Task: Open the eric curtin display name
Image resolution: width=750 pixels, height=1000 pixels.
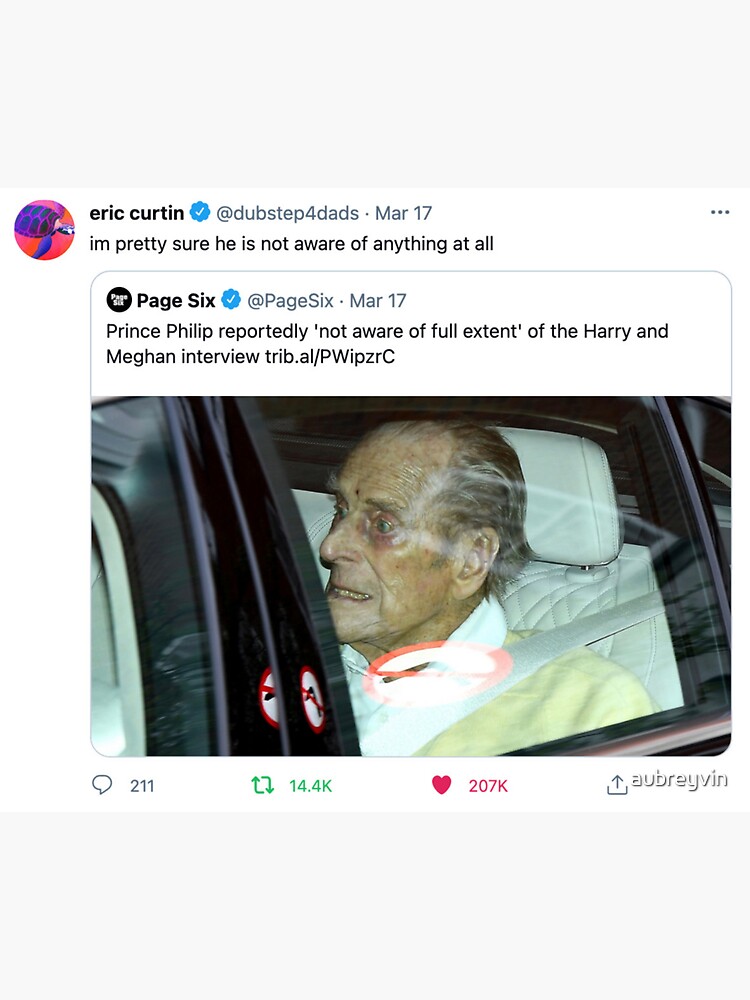Action: point(137,213)
